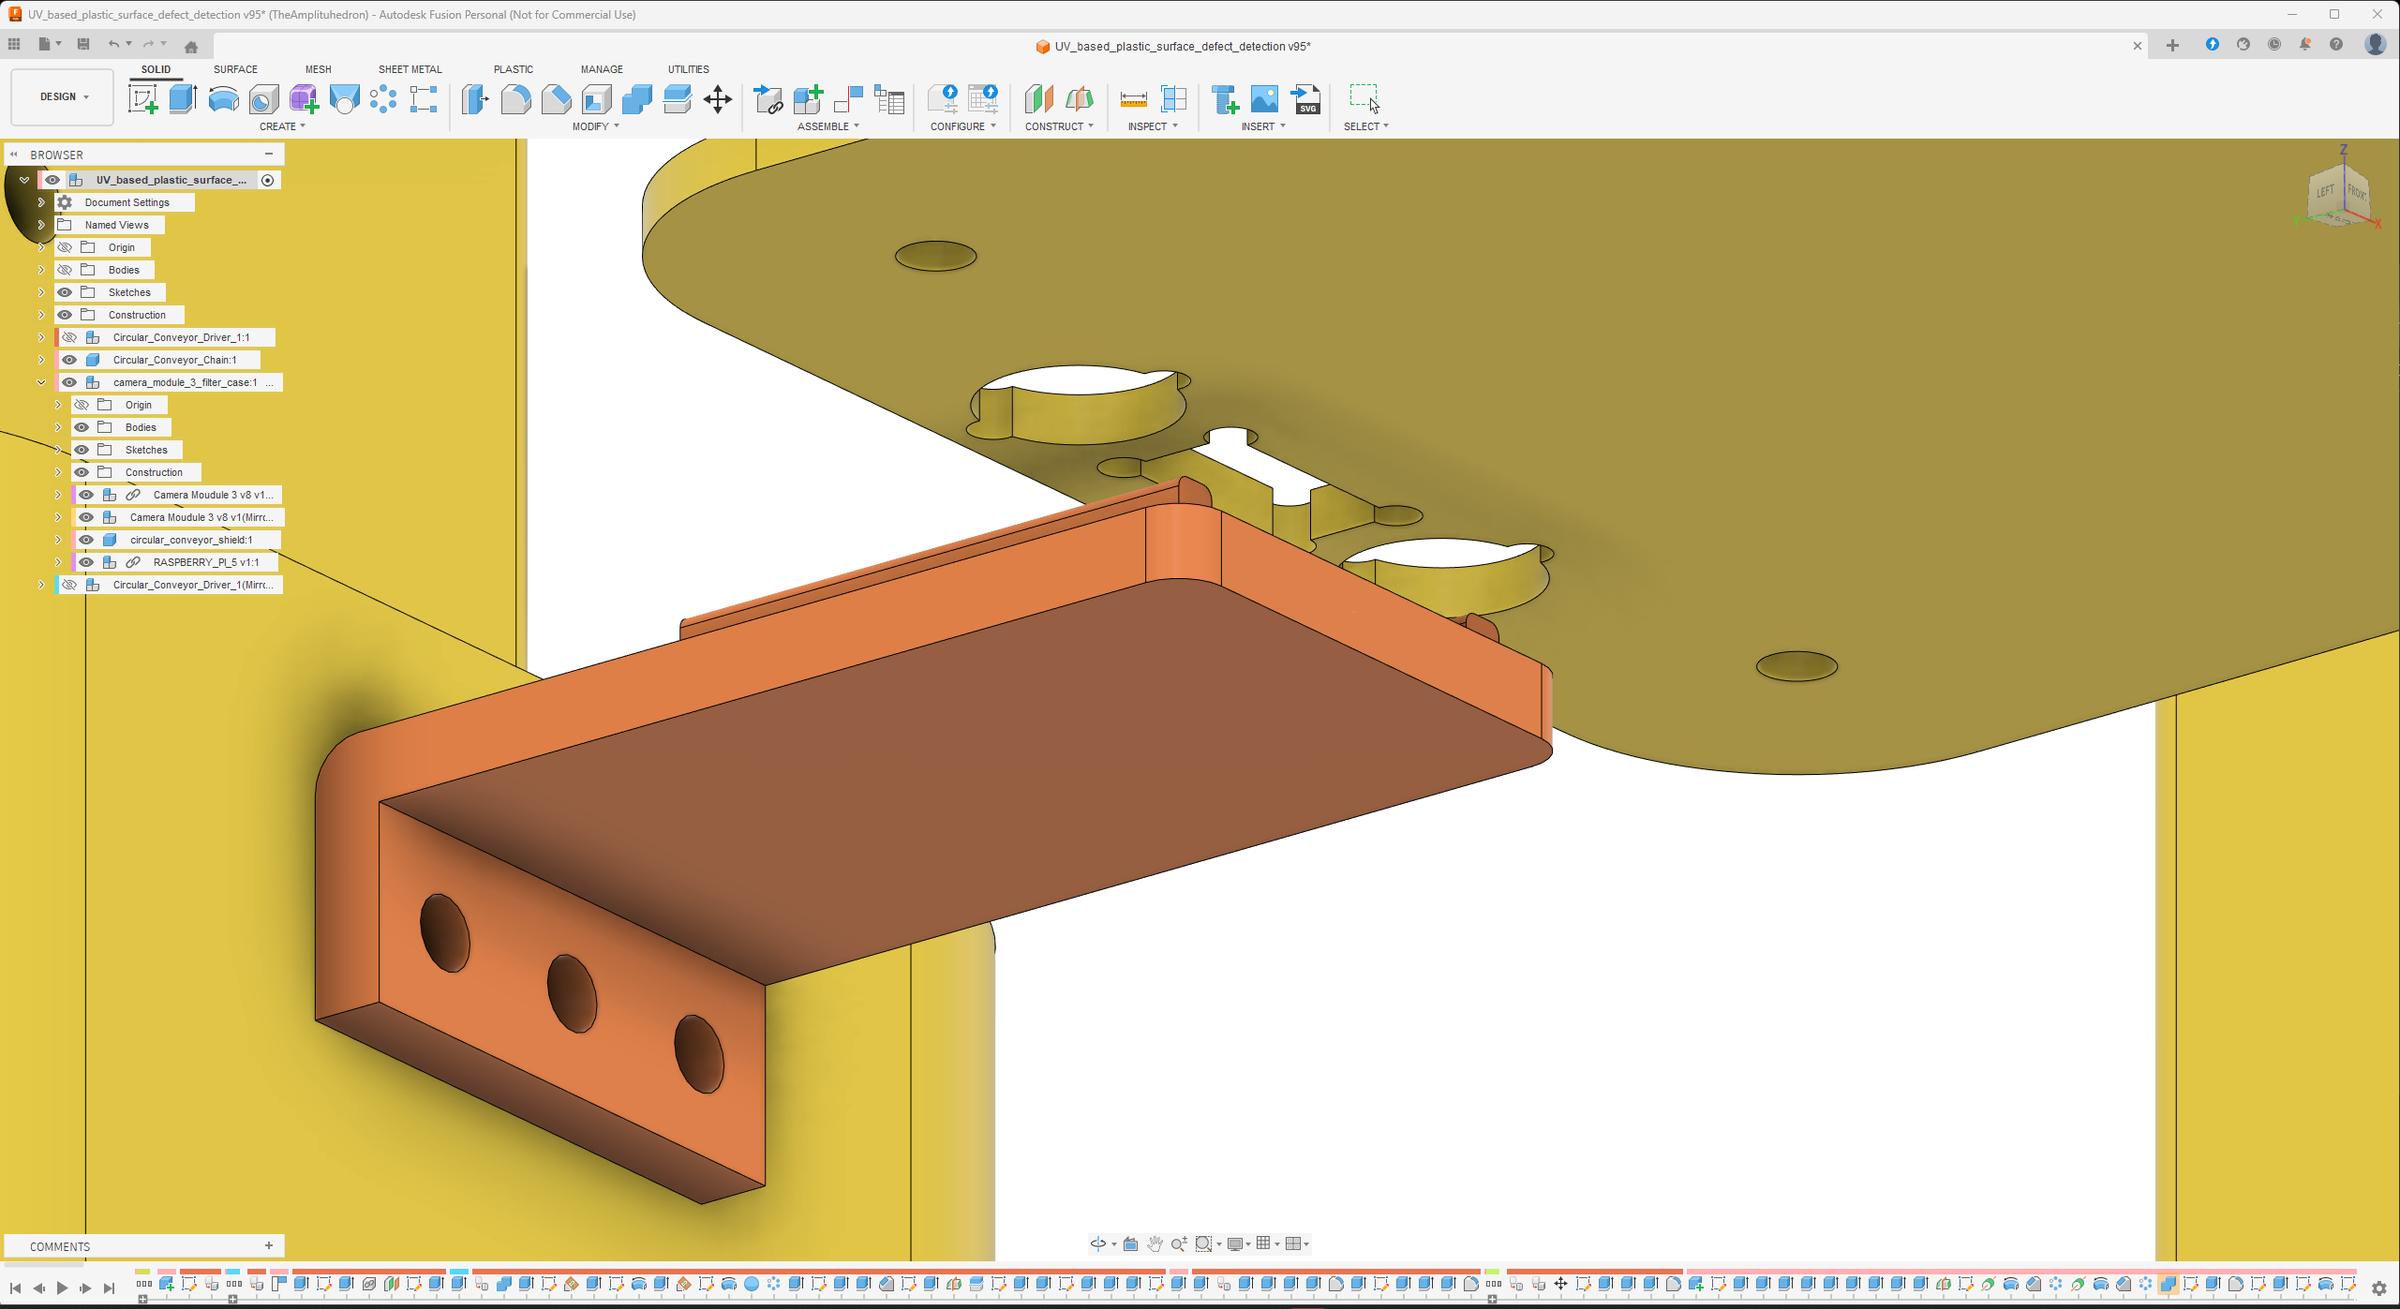Click the Home data panel icon
Image resolution: width=2400 pixels, height=1309 pixels.
[x=191, y=46]
